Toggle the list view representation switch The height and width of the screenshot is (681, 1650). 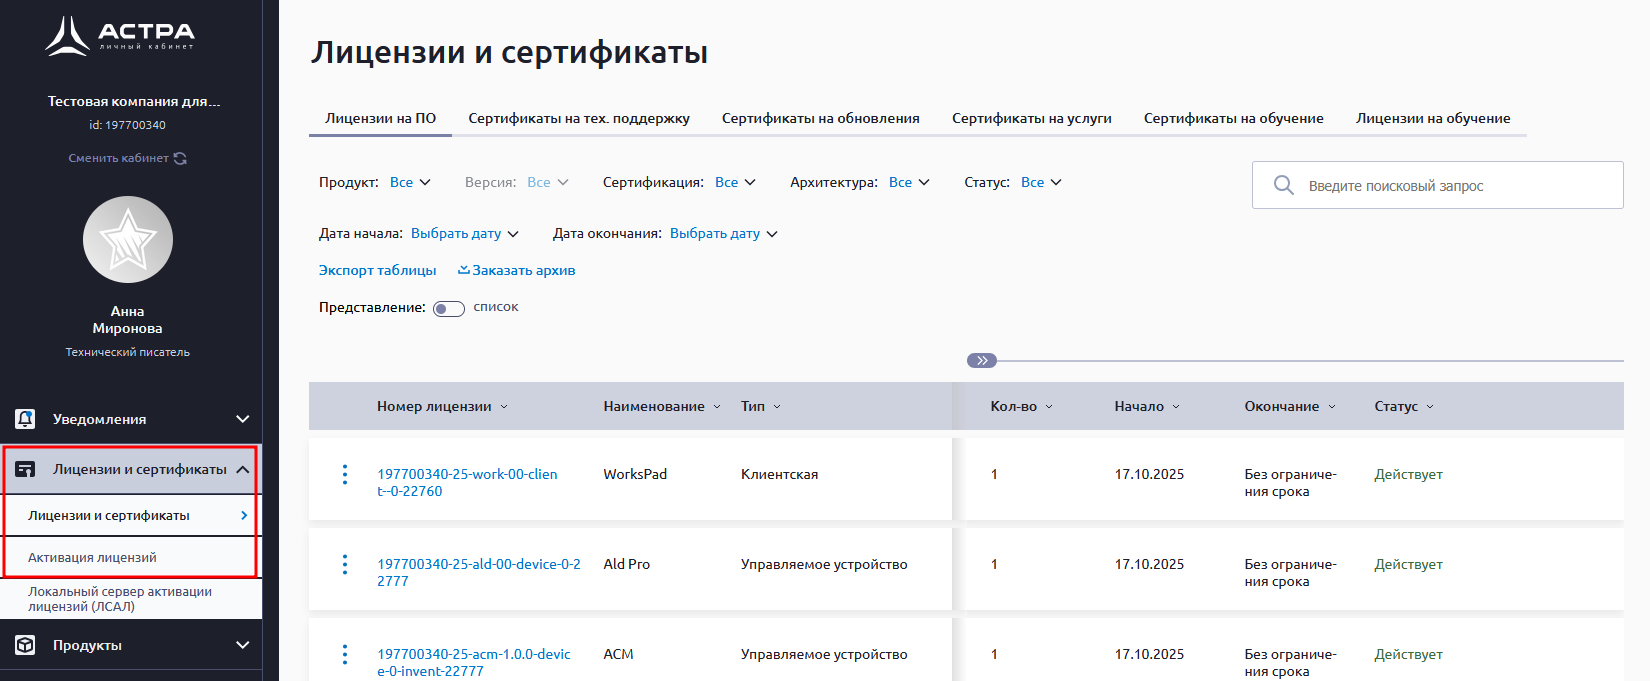click(448, 308)
